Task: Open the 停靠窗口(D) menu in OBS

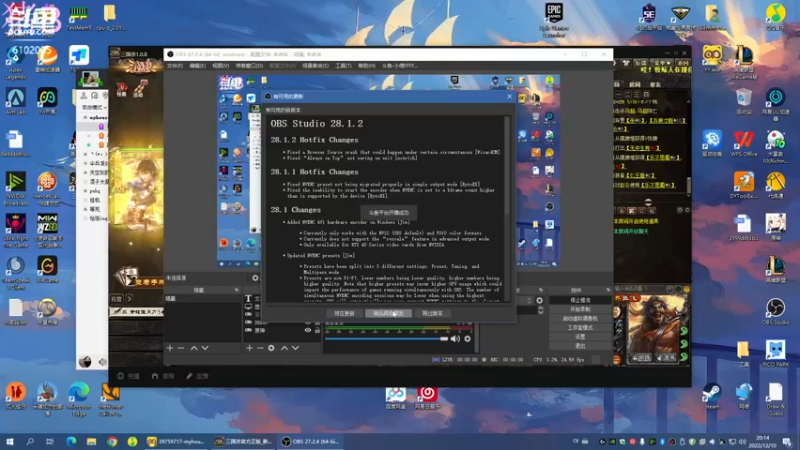Action: point(249,66)
